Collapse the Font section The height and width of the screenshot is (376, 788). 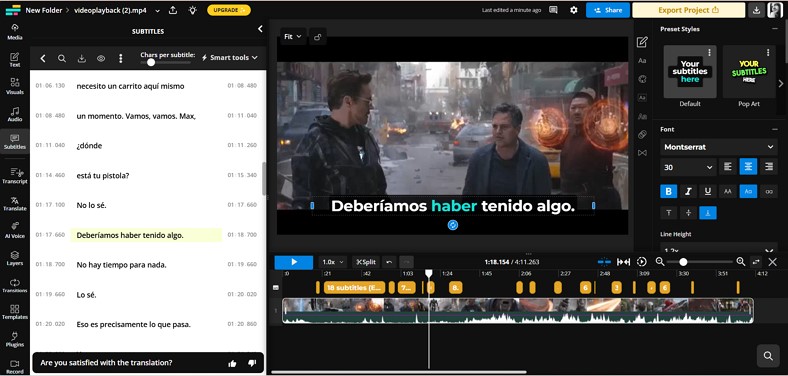click(774, 130)
